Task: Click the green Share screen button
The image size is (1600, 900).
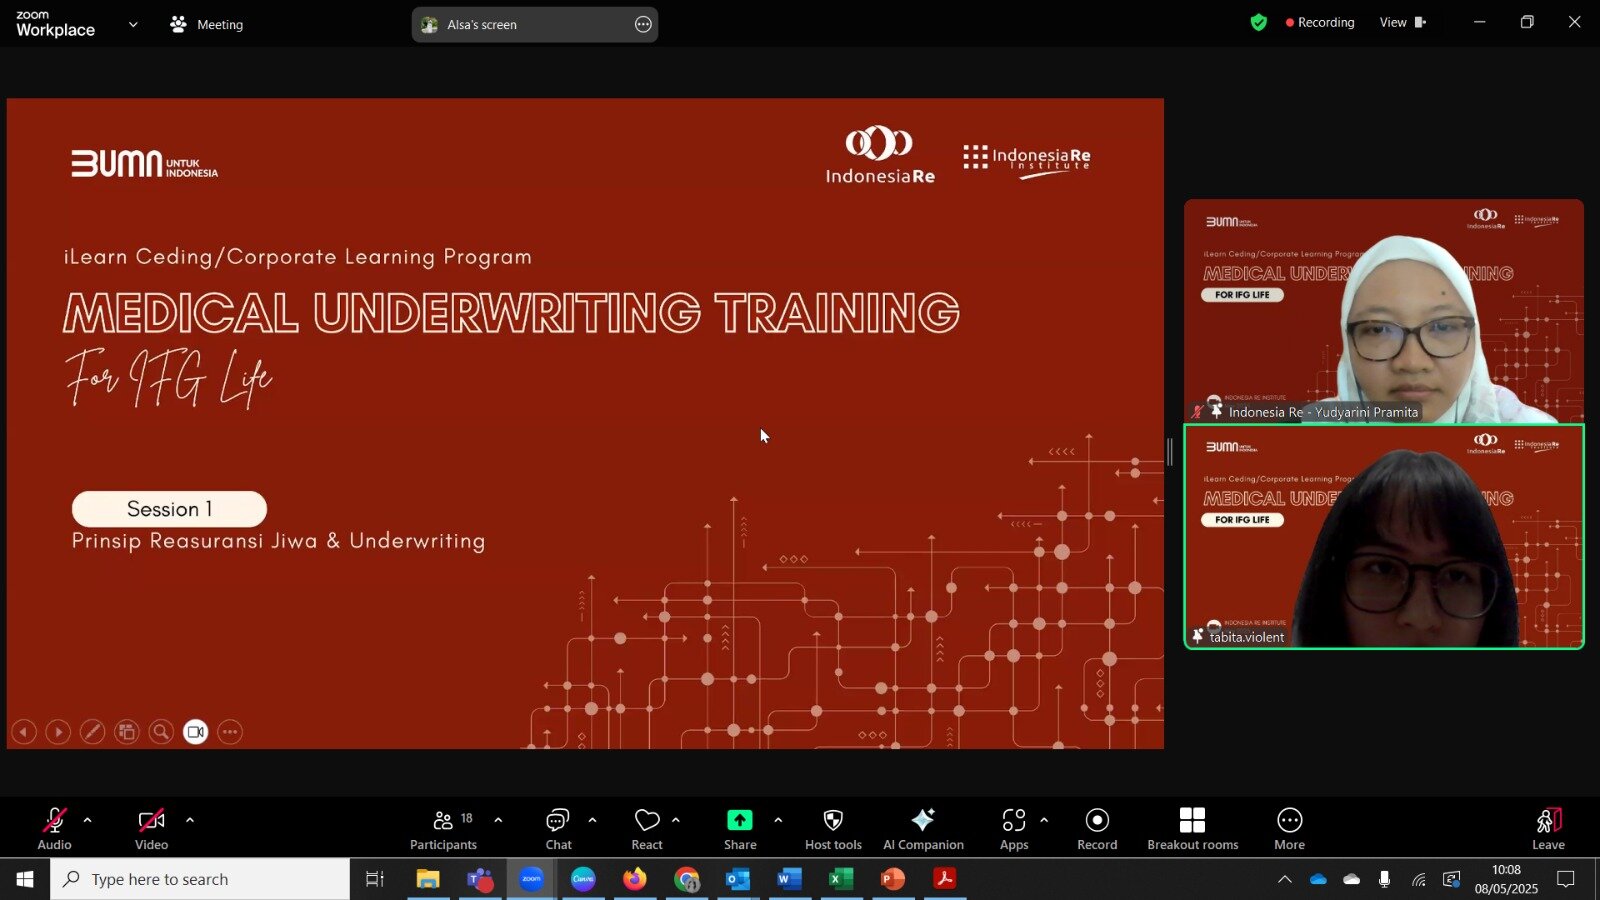Action: point(740,829)
